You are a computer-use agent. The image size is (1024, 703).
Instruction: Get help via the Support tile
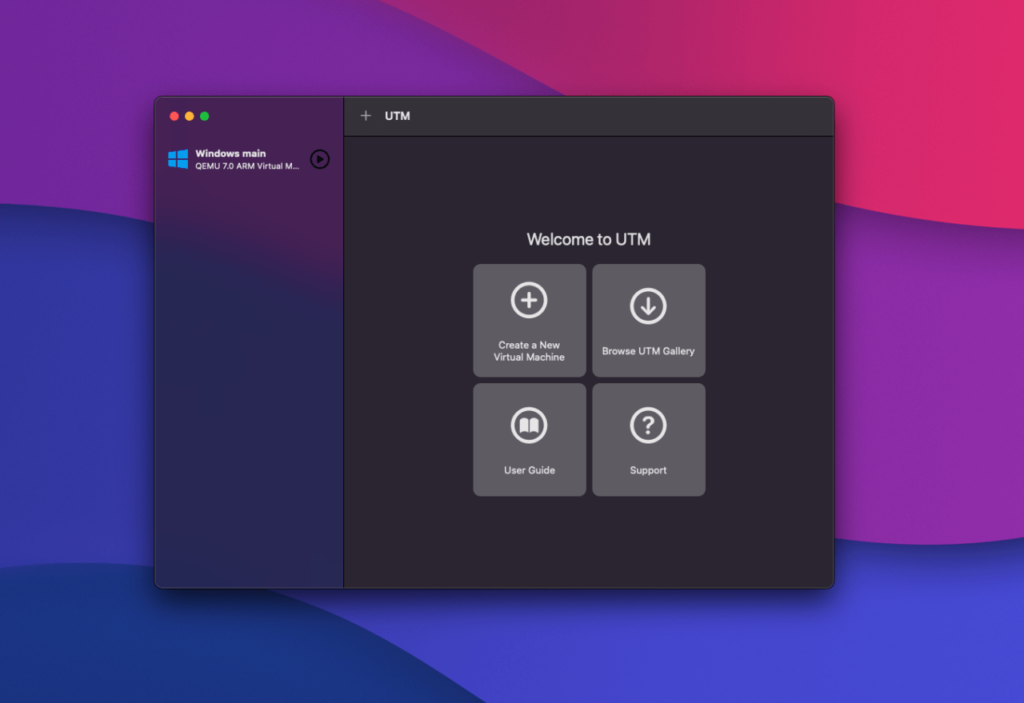click(x=648, y=440)
